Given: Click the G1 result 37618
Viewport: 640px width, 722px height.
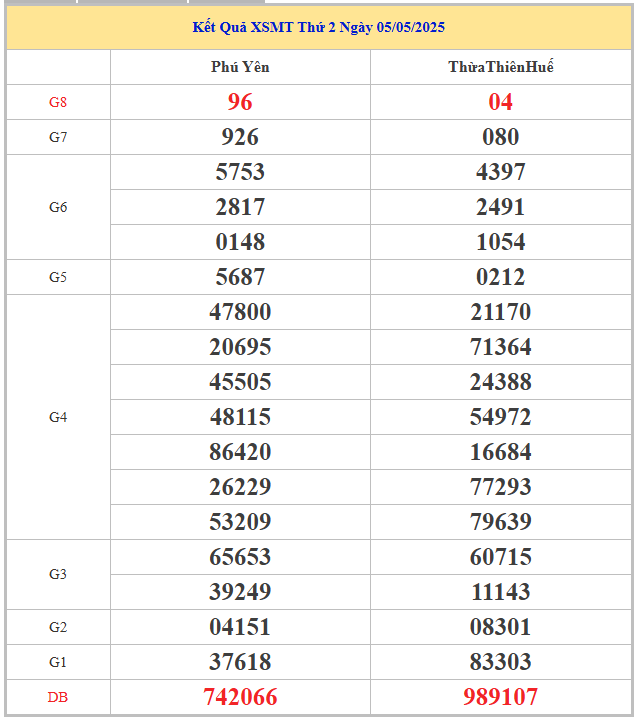Looking at the screenshot, I should (x=240, y=662).
